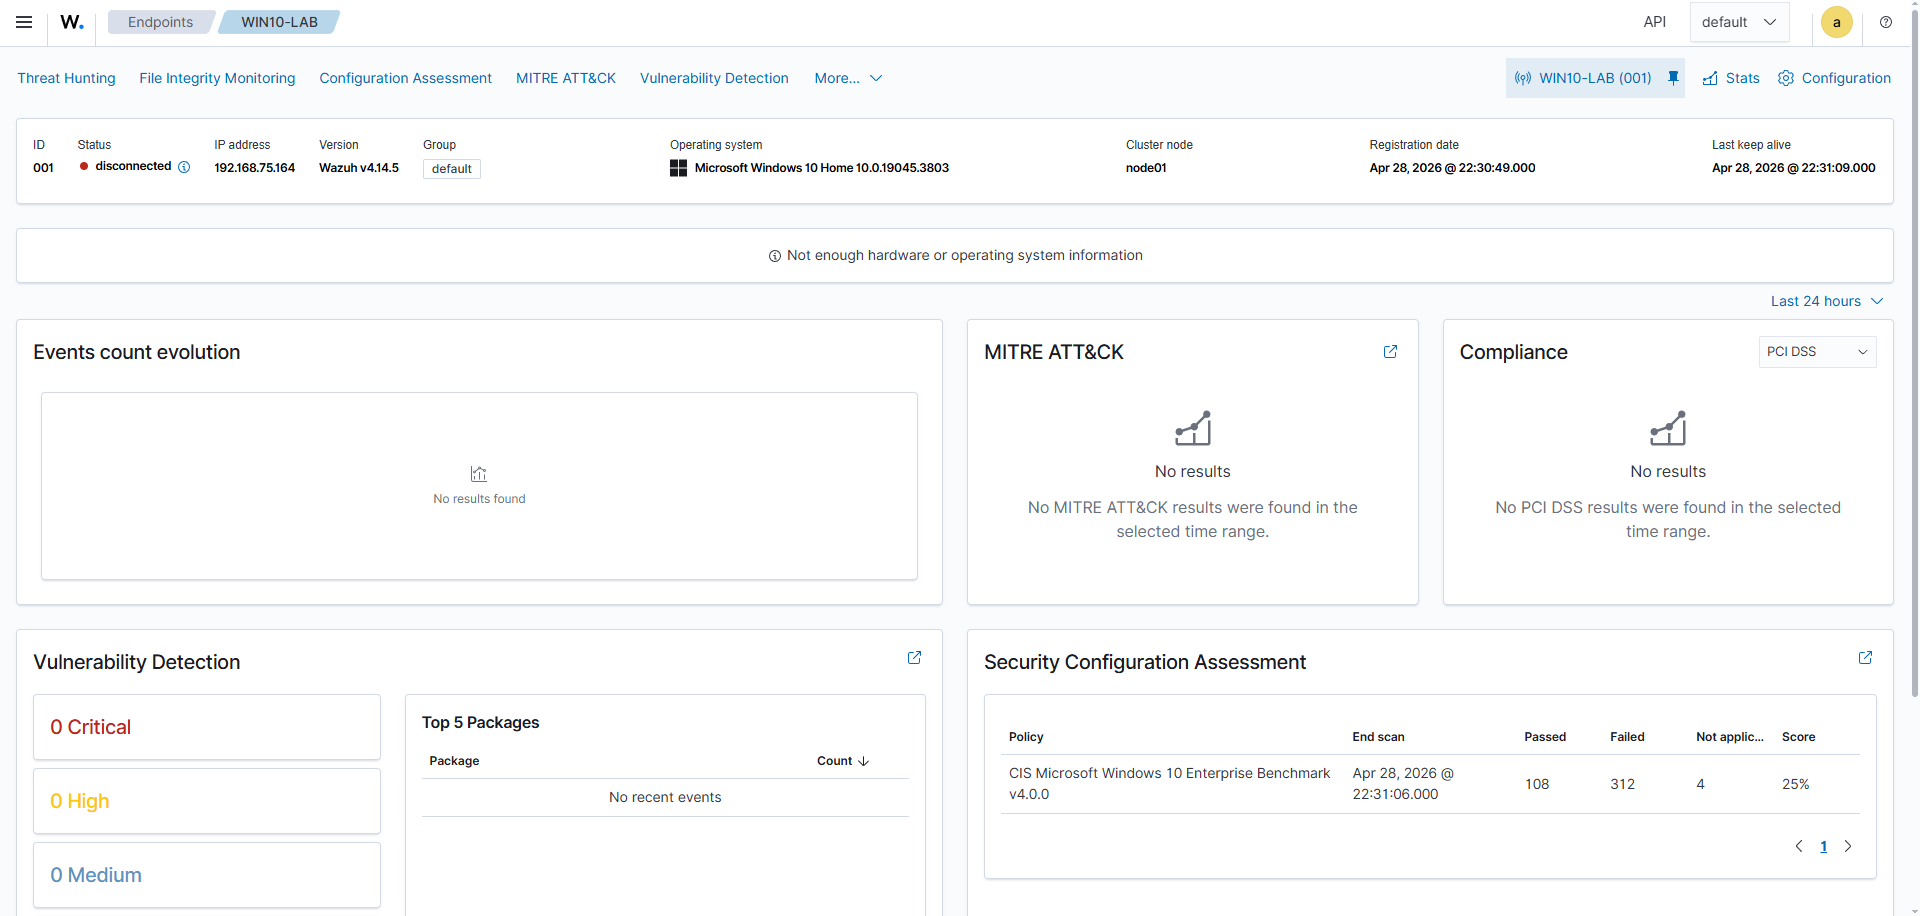Click the passed count 108
1920x916 pixels.
pos(1537,784)
